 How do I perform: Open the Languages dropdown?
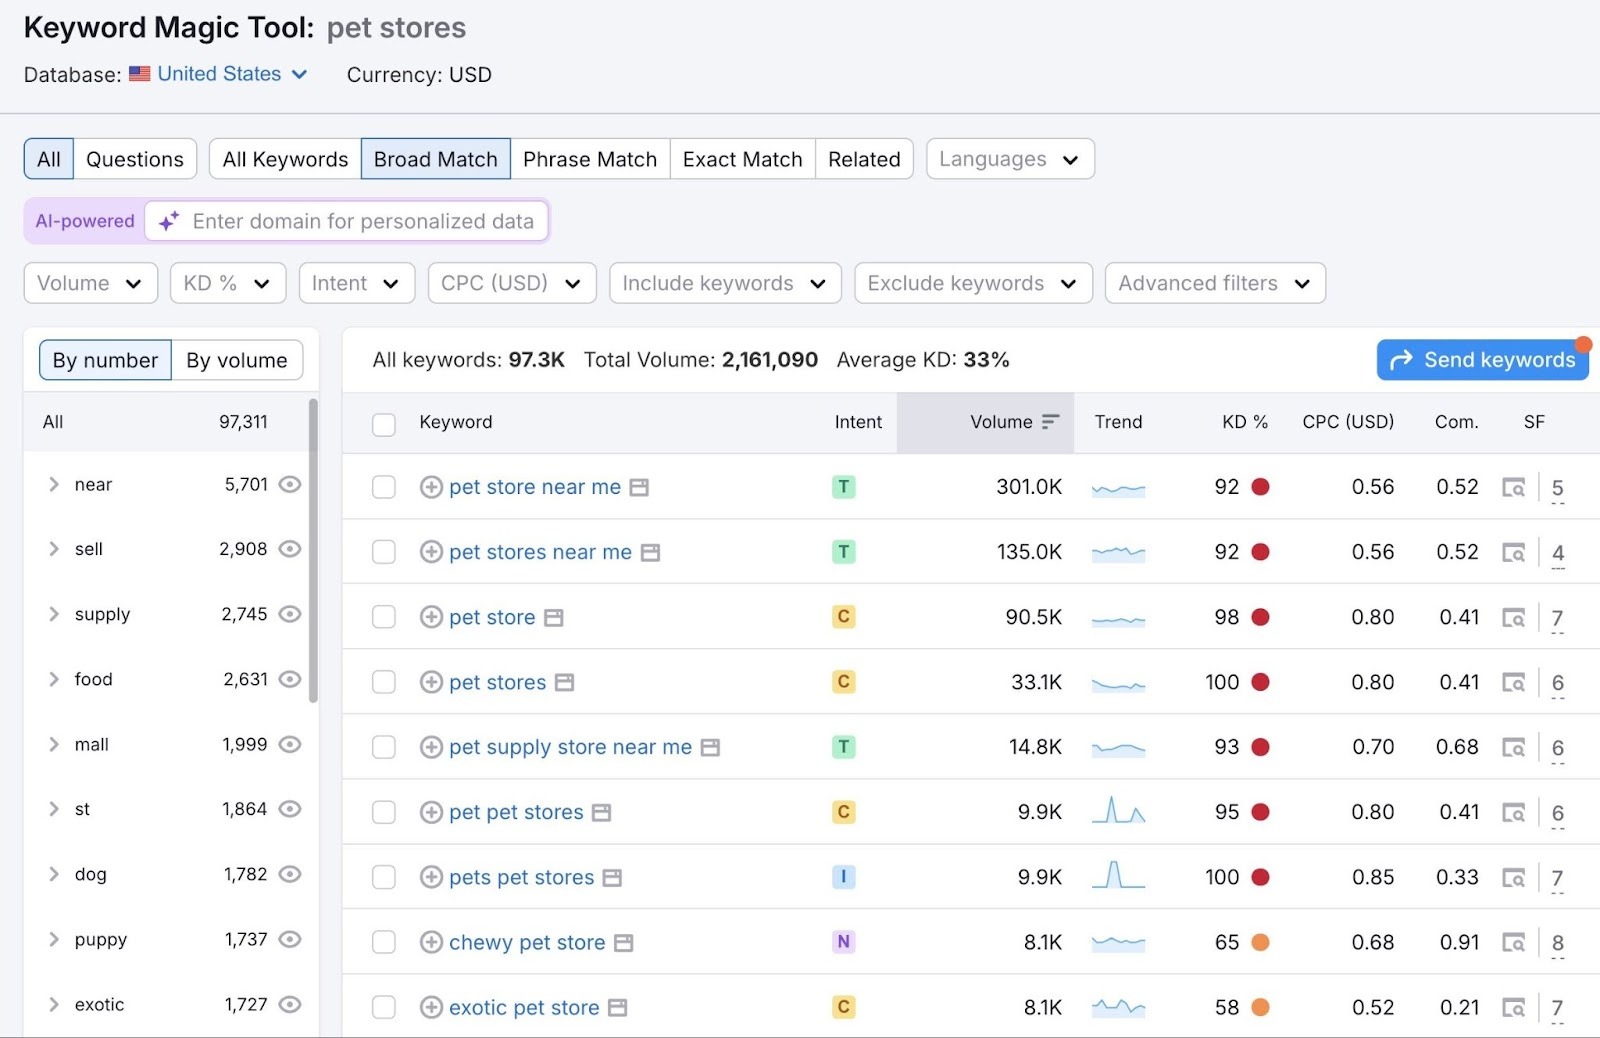point(1008,158)
